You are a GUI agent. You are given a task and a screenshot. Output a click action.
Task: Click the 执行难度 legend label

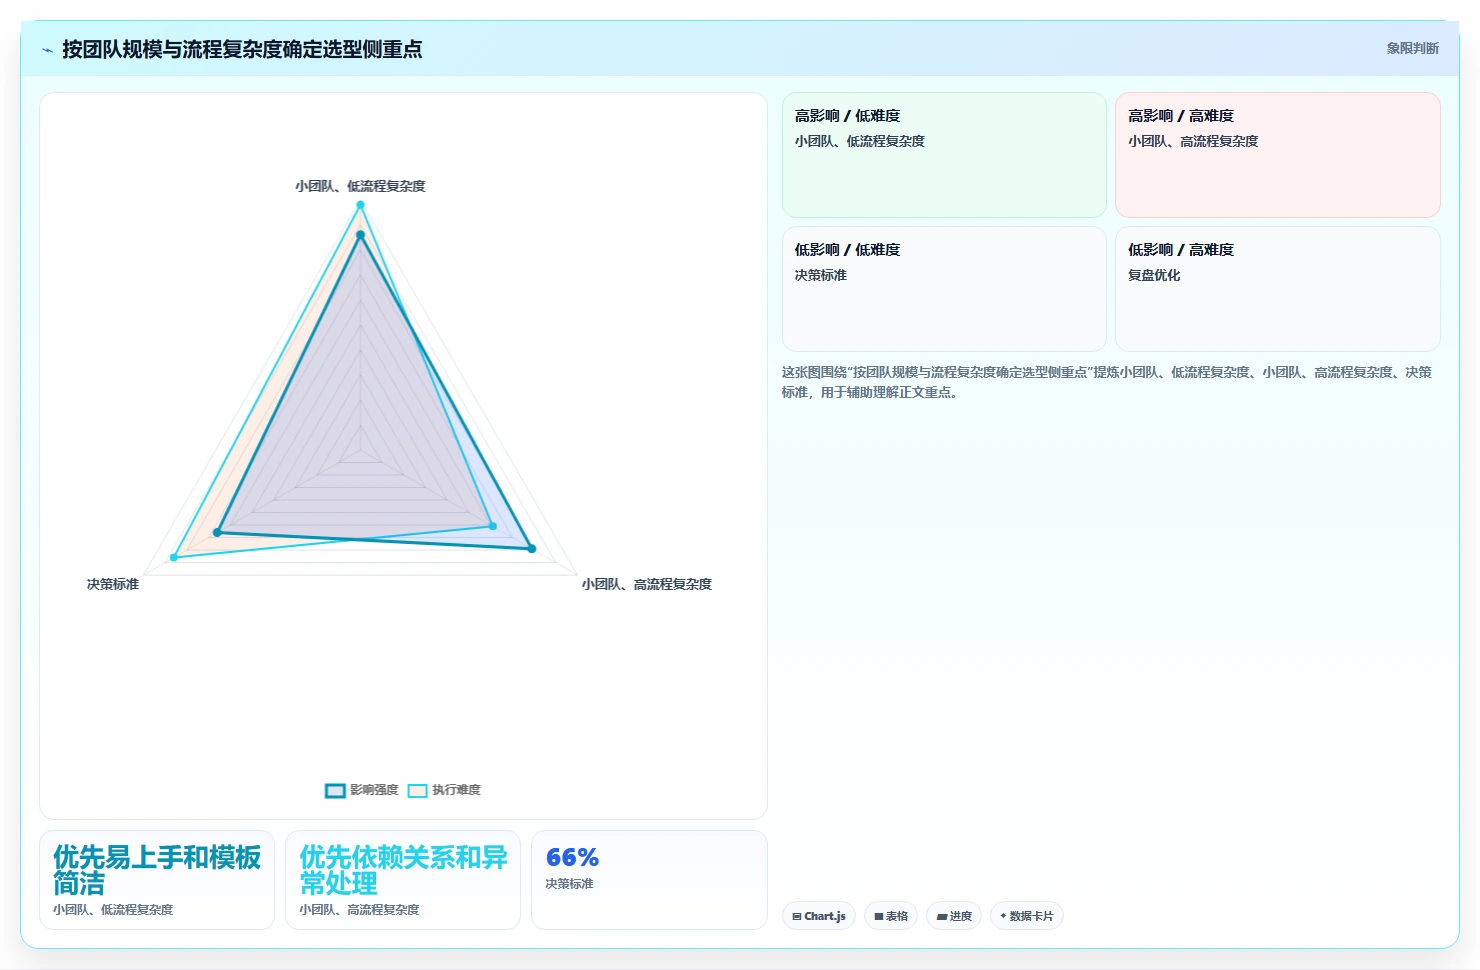pyautogui.click(x=456, y=790)
